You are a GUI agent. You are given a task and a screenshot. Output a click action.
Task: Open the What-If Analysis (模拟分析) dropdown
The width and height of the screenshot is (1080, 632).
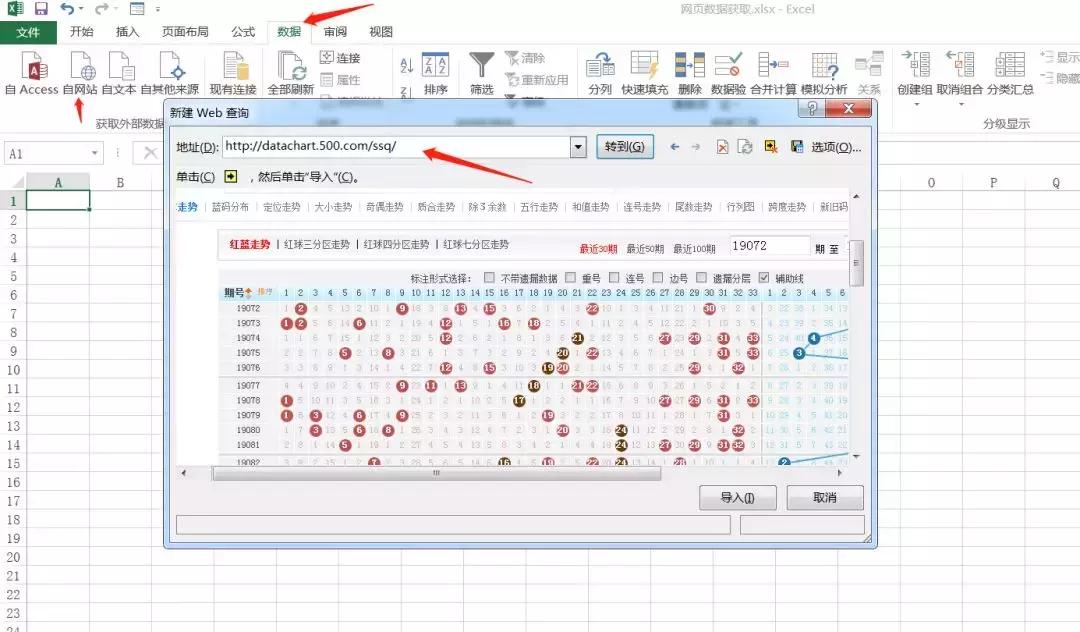[824, 72]
